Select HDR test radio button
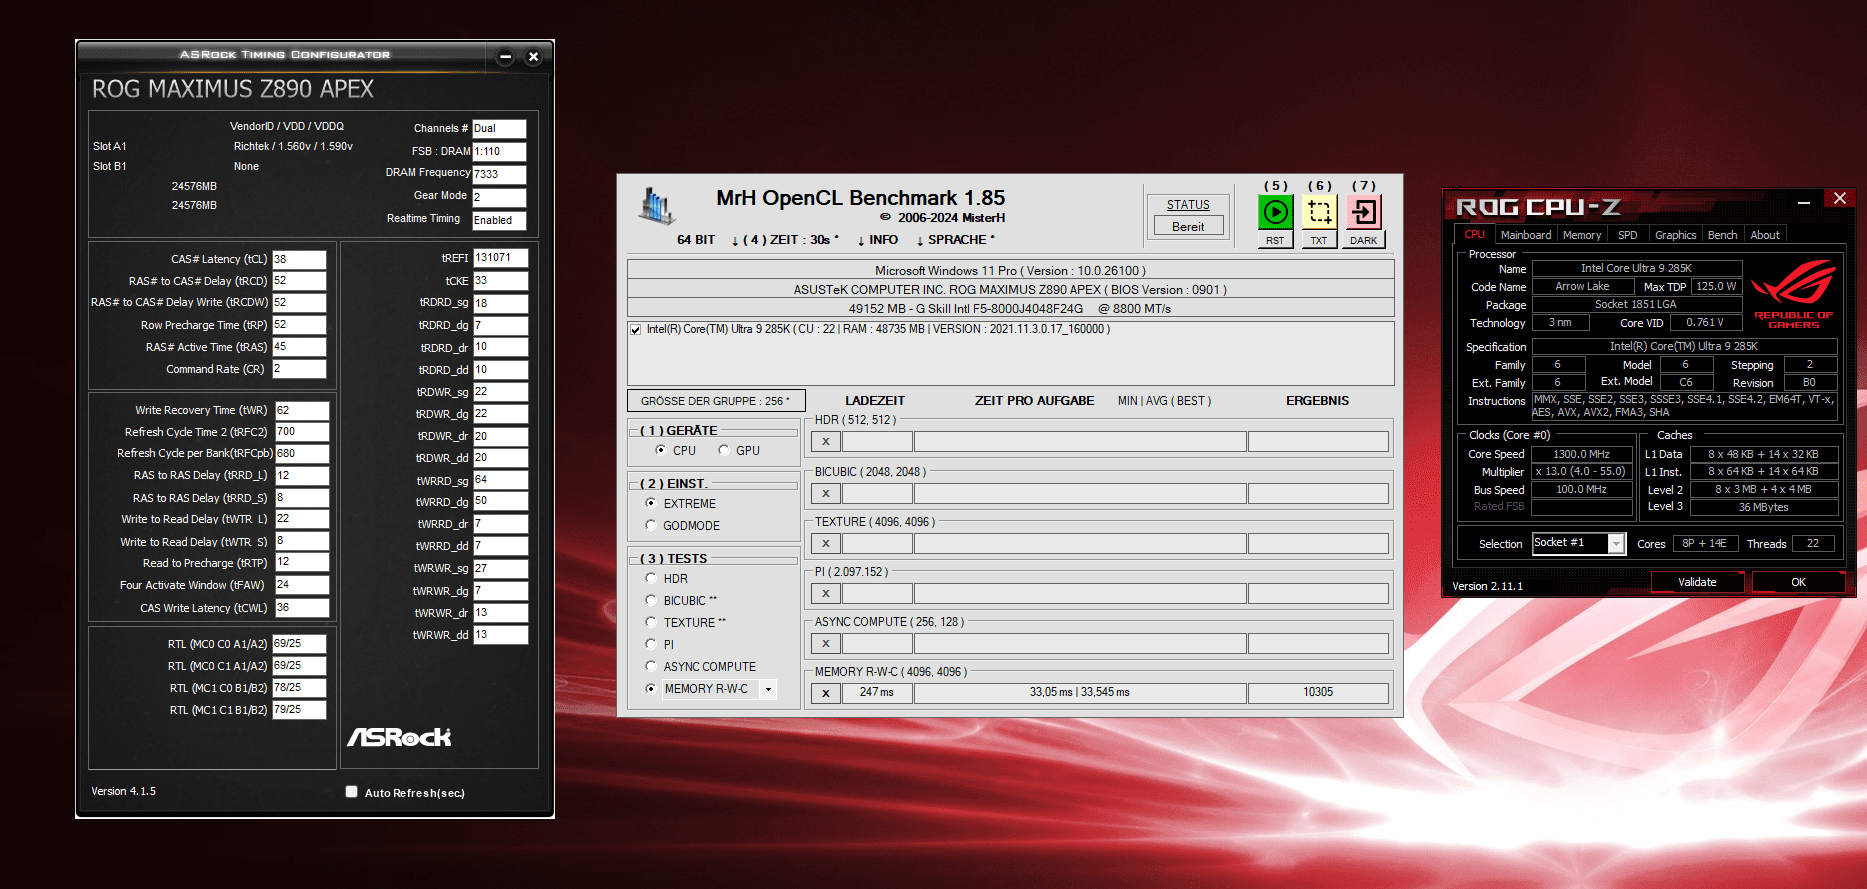The image size is (1867, 889). point(651,578)
